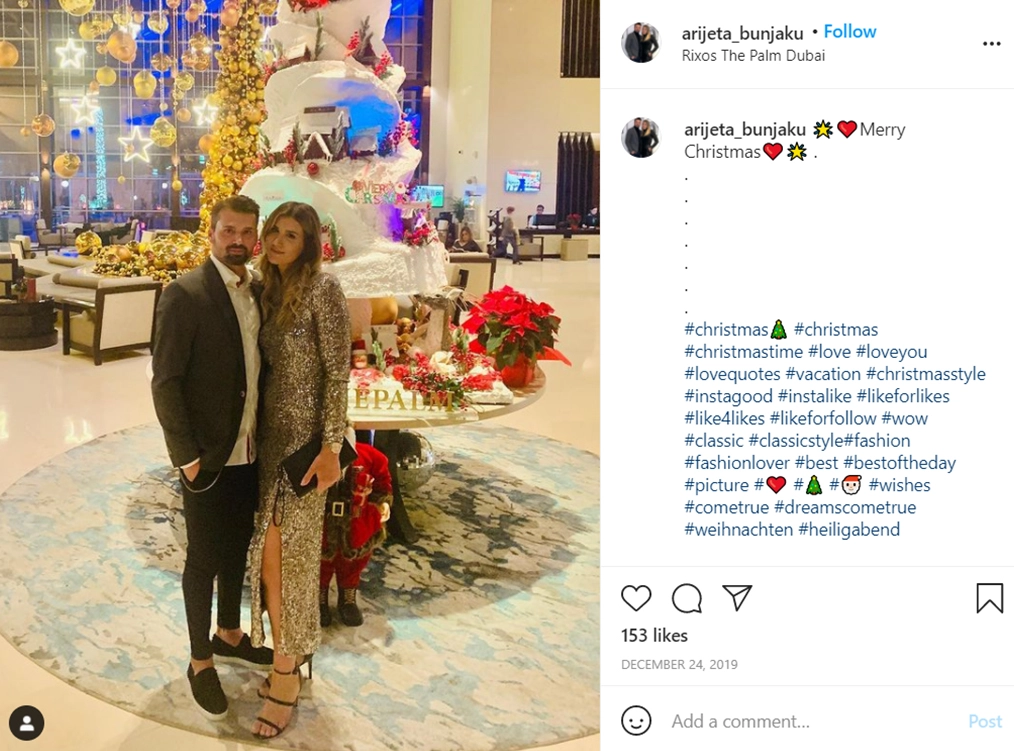Share post with paper plane icon

pos(737,598)
